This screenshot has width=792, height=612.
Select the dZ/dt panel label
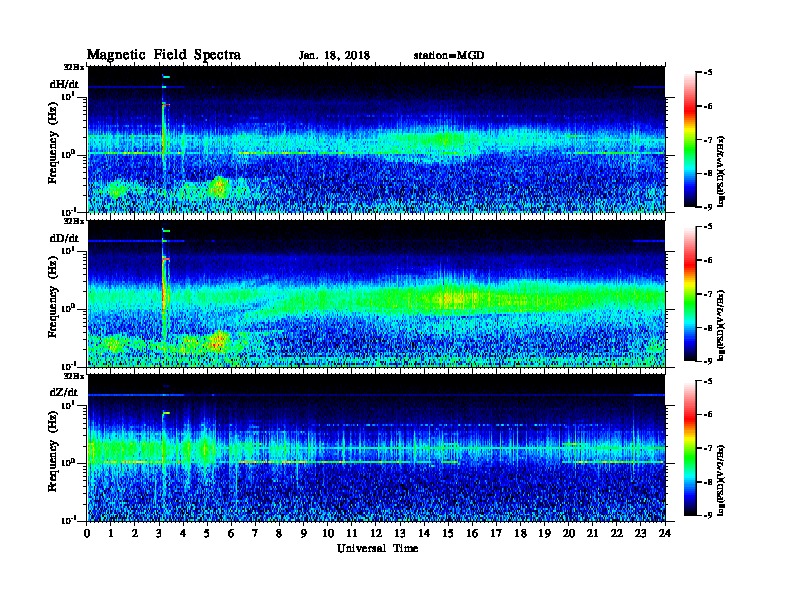tap(64, 392)
